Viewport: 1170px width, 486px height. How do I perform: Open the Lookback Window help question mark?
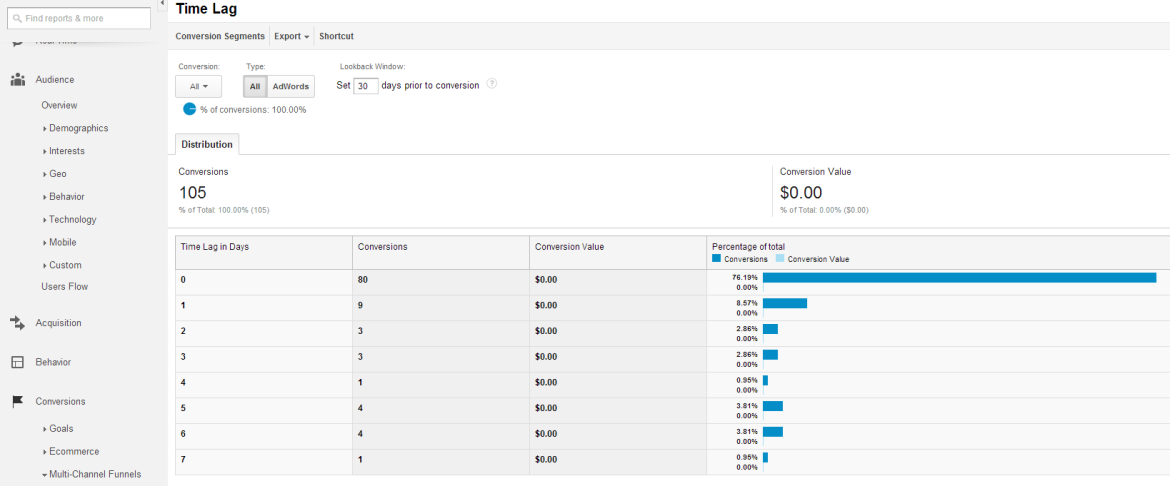tap(492, 84)
